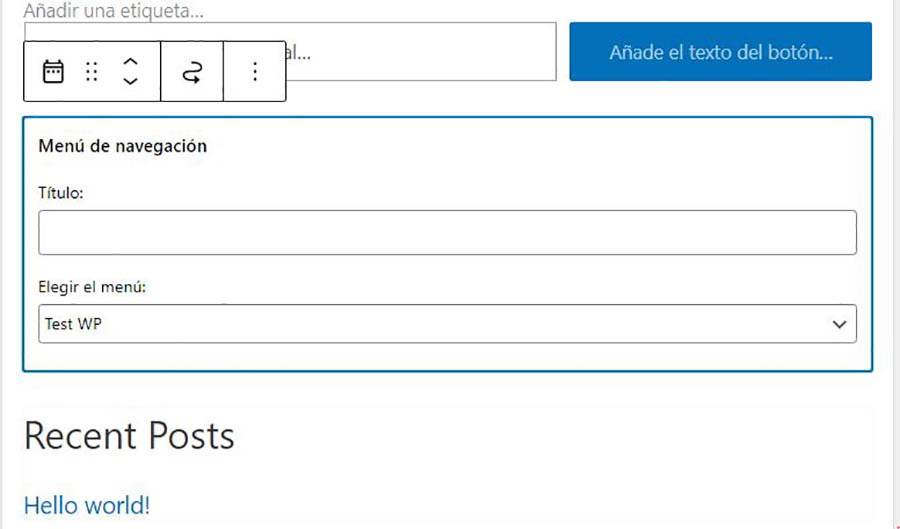Click the calendar block type icon
The width and height of the screenshot is (900, 529).
[53, 72]
